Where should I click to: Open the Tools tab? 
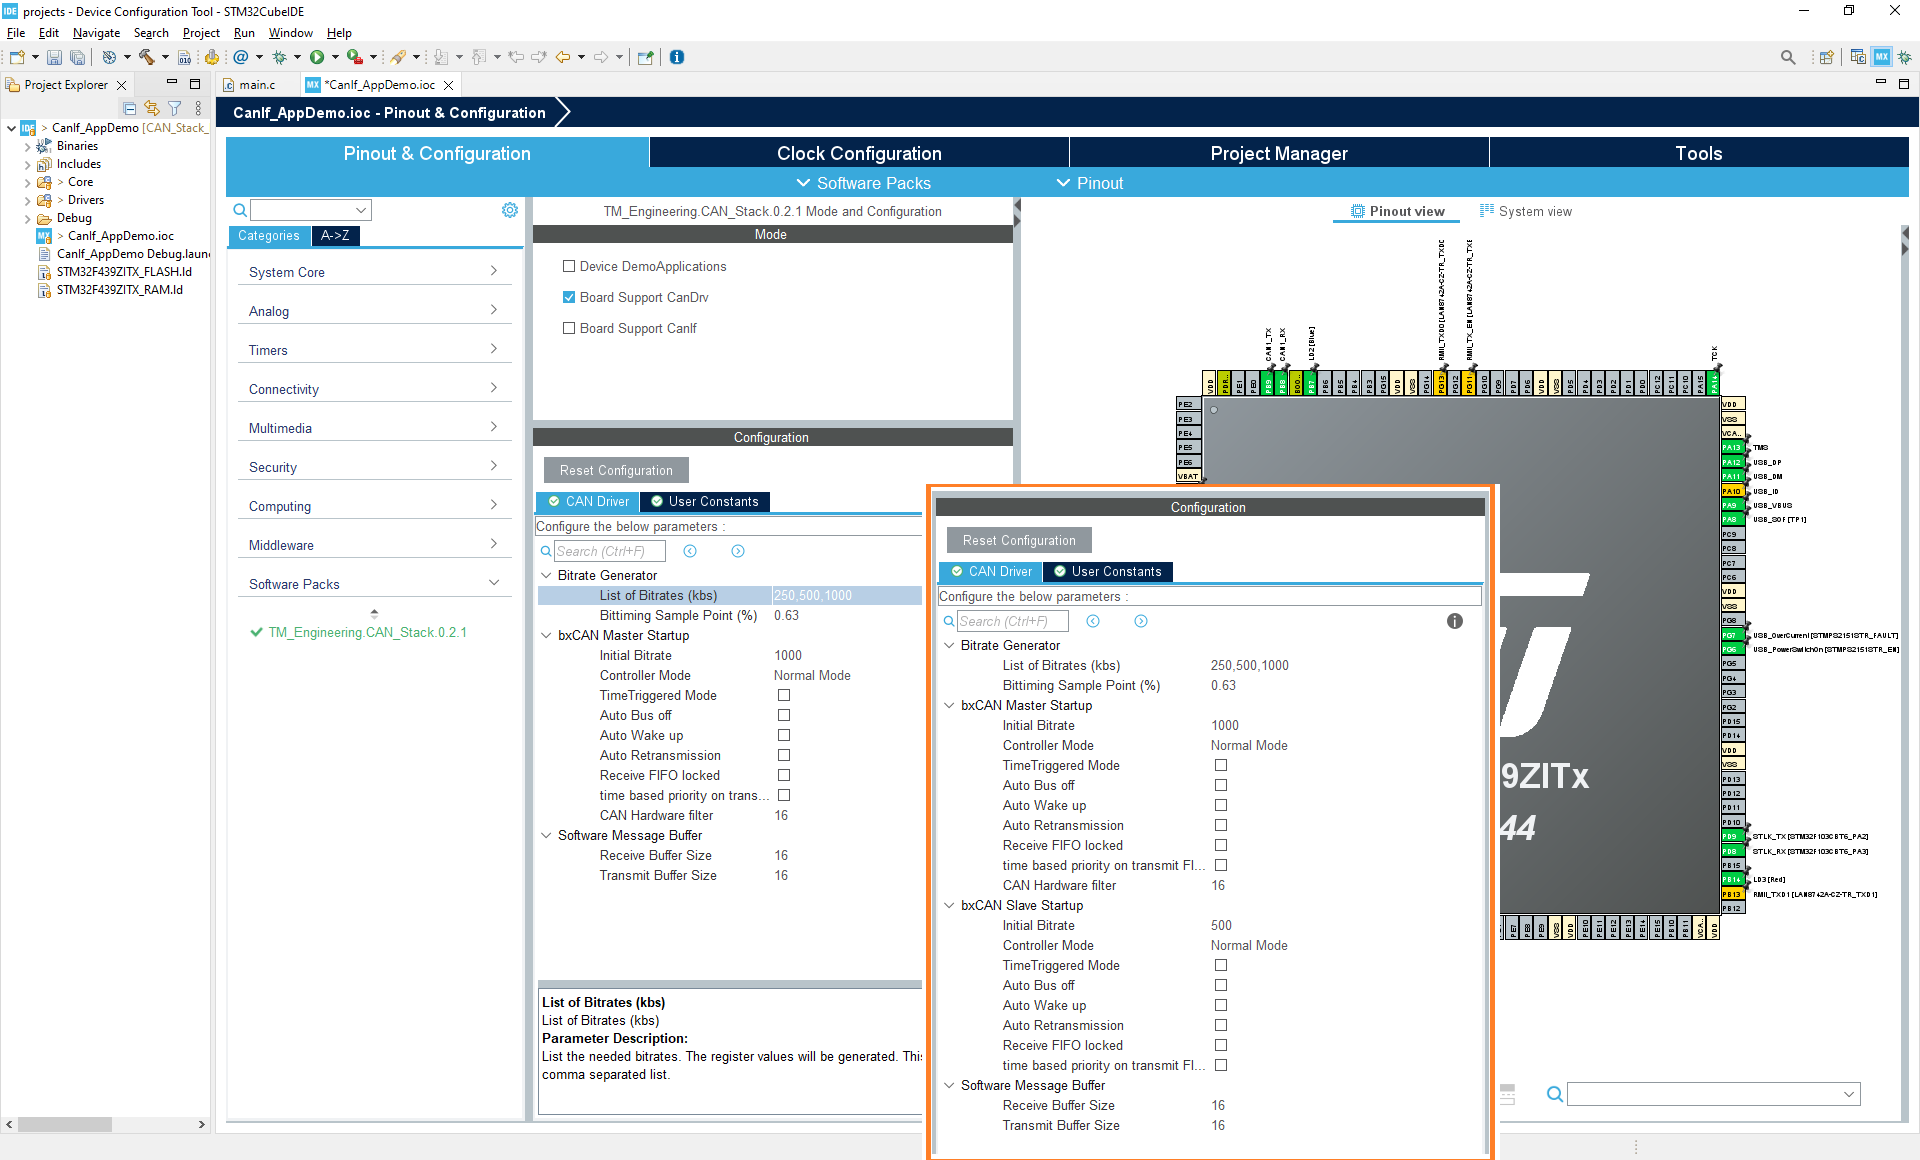point(1698,153)
